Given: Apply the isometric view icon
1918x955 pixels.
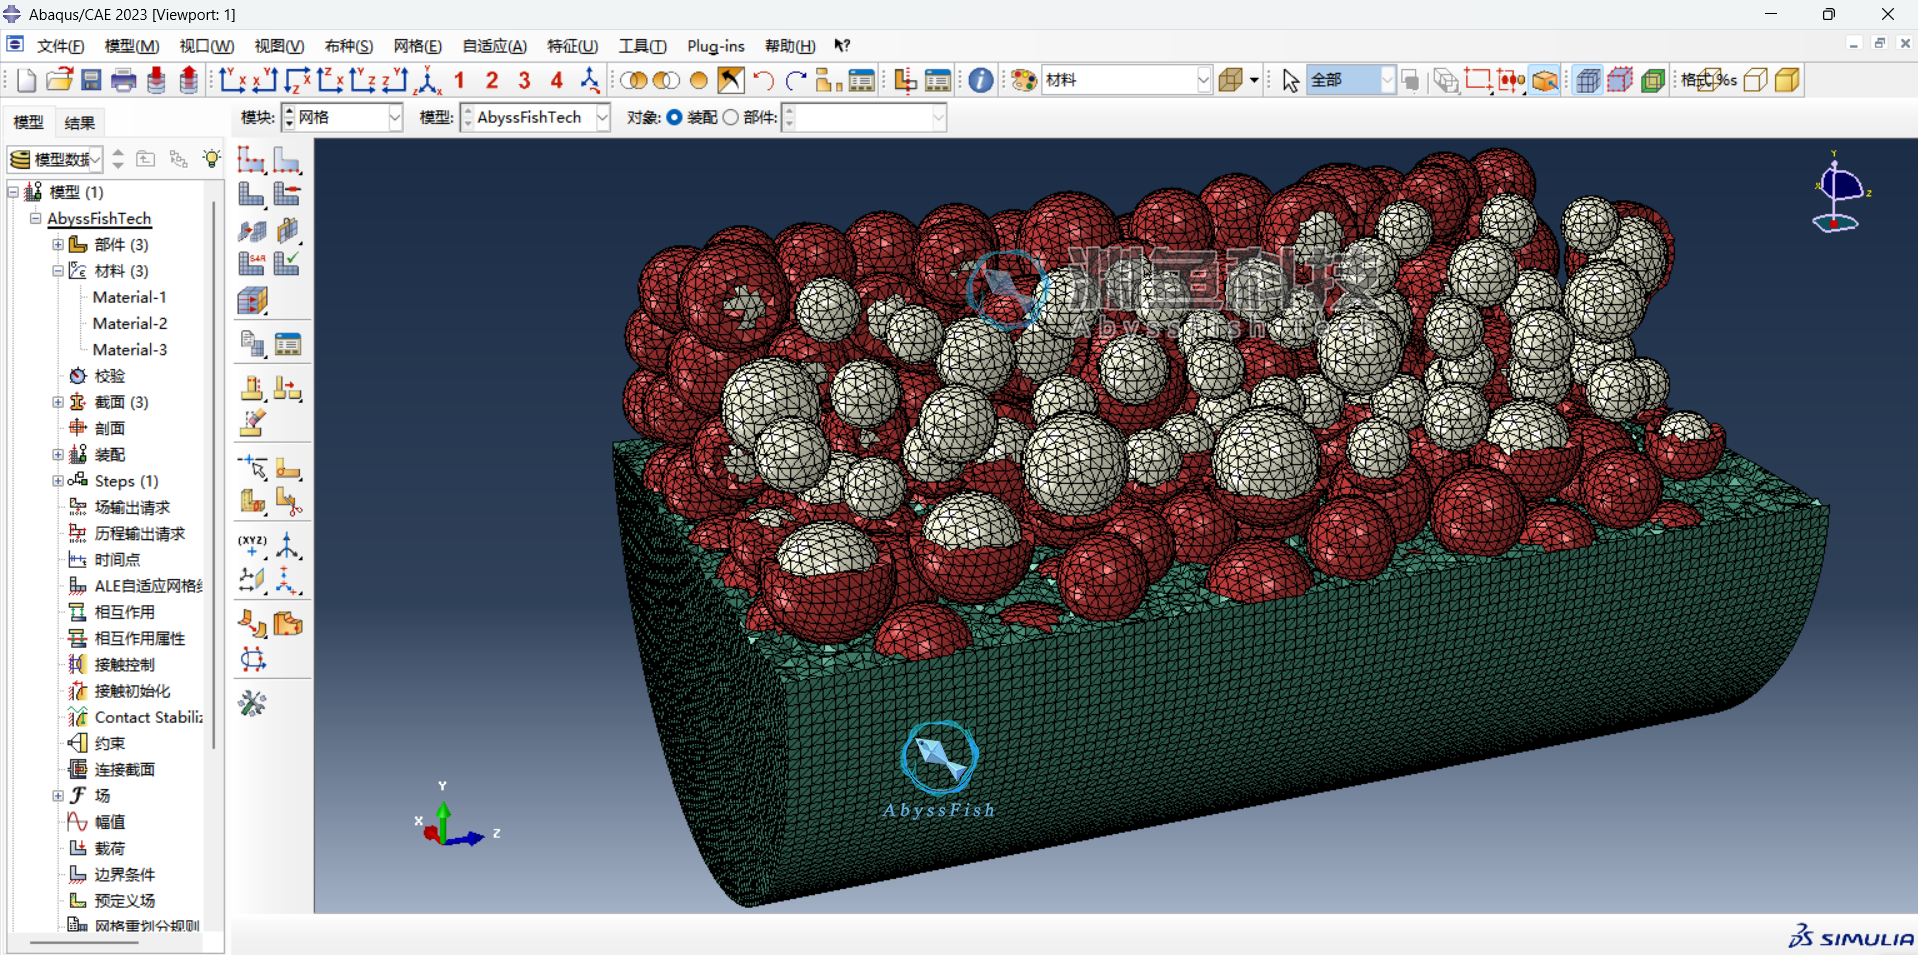Looking at the screenshot, I should point(429,80).
